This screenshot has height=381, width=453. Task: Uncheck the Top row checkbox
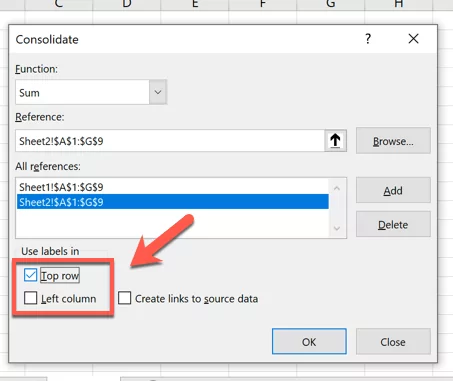pyautogui.click(x=30, y=275)
